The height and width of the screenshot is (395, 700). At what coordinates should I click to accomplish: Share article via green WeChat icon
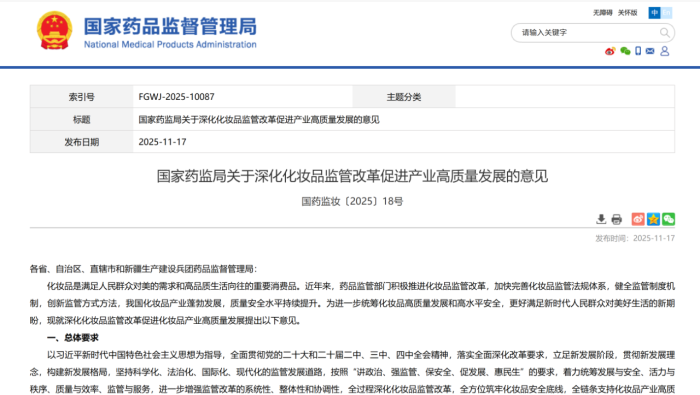(668, 219)
